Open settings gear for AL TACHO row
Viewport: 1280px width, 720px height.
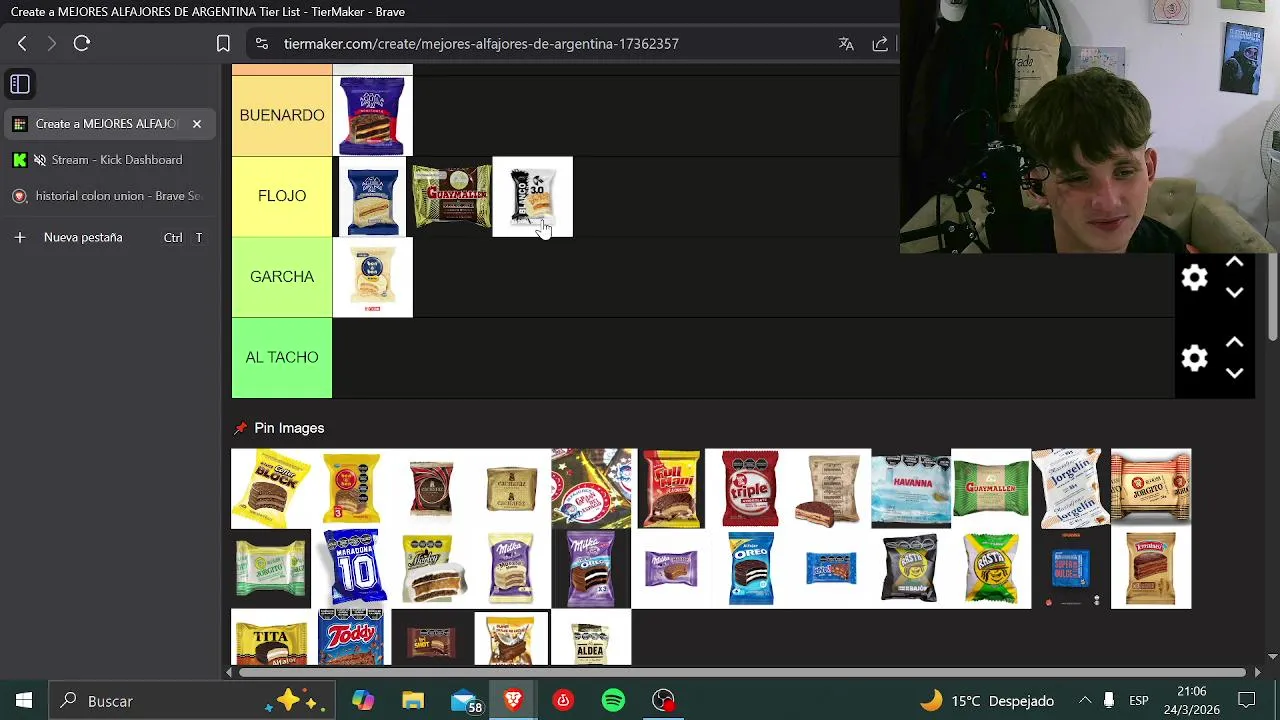tap(1195, 358)
